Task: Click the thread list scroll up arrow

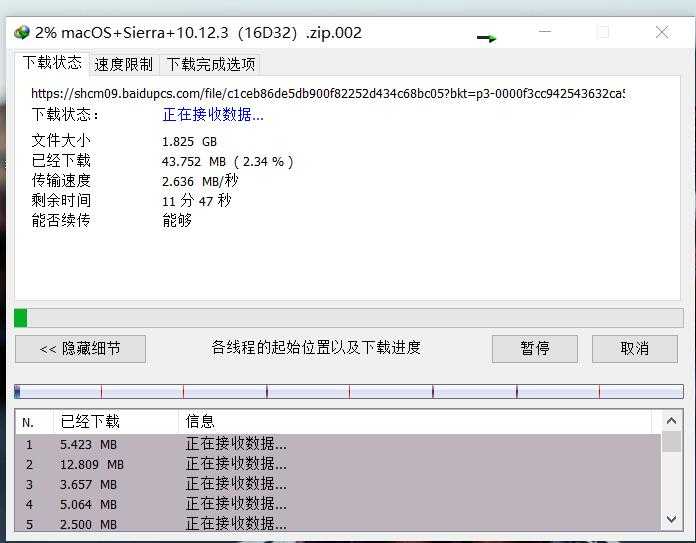Action: click(671, 421)
